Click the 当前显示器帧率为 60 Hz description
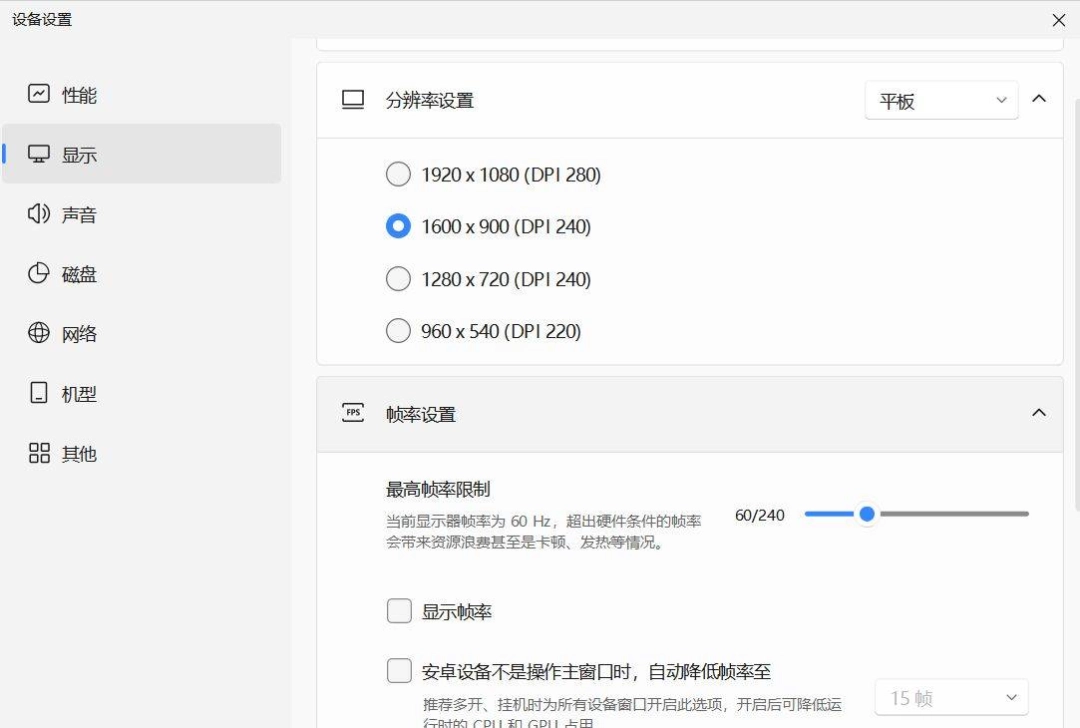The width and height of the screenshot is (1080, 728). (543, 532)
